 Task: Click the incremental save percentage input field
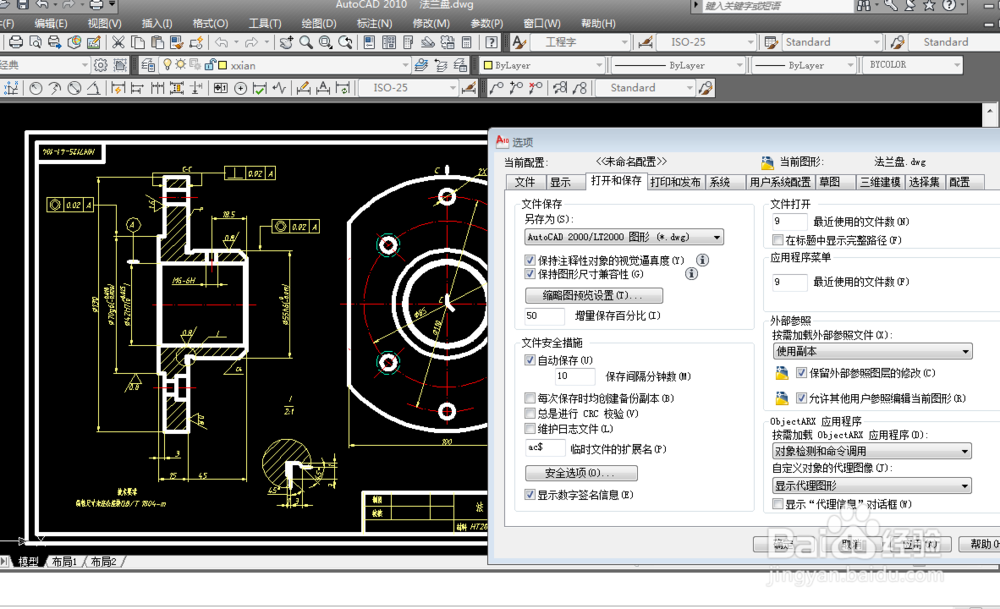click(543, 316)
